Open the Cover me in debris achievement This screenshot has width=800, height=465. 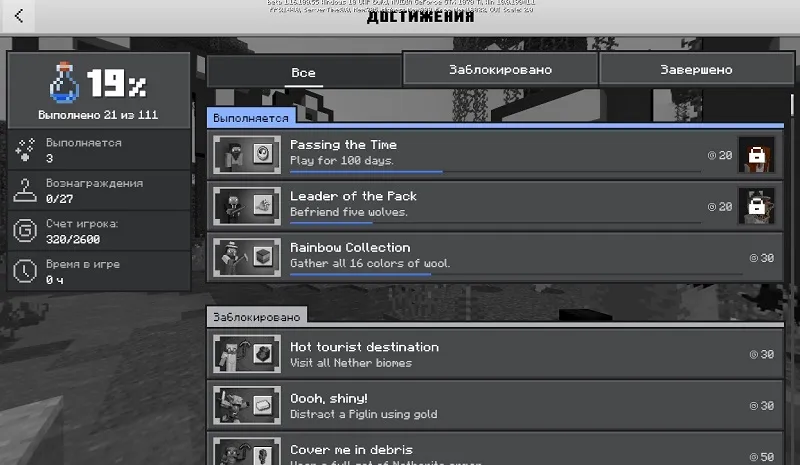[495, 450]
